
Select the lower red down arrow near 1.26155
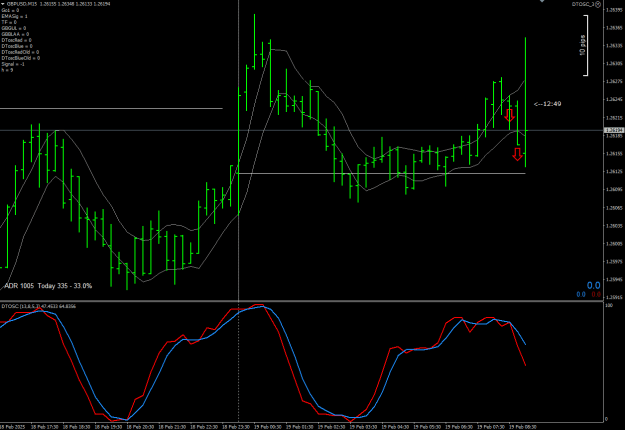(517, 154)
